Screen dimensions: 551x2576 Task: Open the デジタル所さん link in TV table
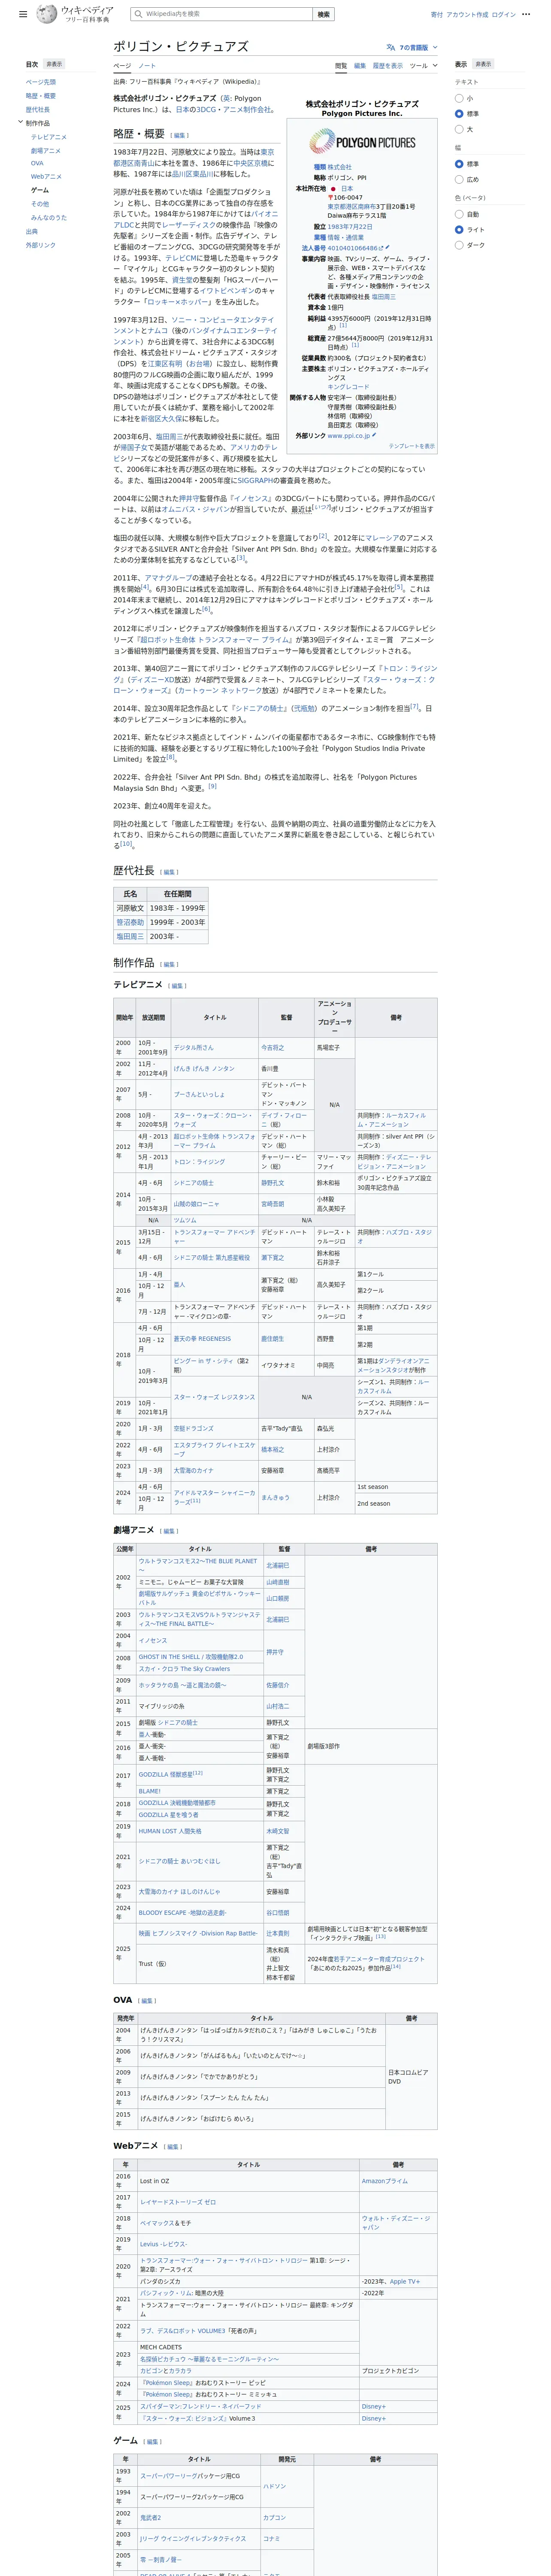[193, 1047]
